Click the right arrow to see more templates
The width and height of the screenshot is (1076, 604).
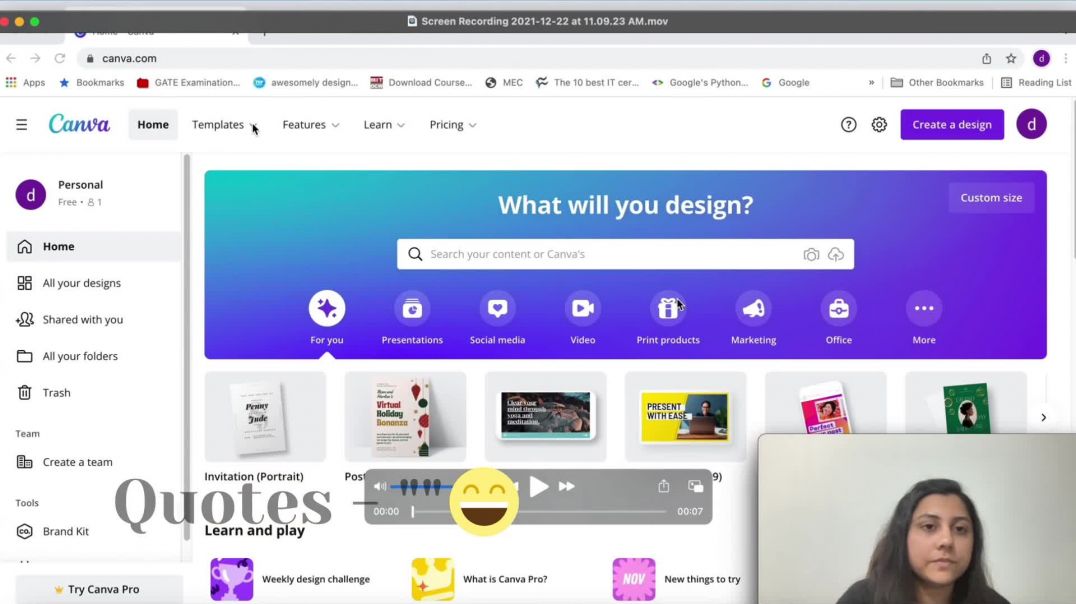(x=1043, y=417)
